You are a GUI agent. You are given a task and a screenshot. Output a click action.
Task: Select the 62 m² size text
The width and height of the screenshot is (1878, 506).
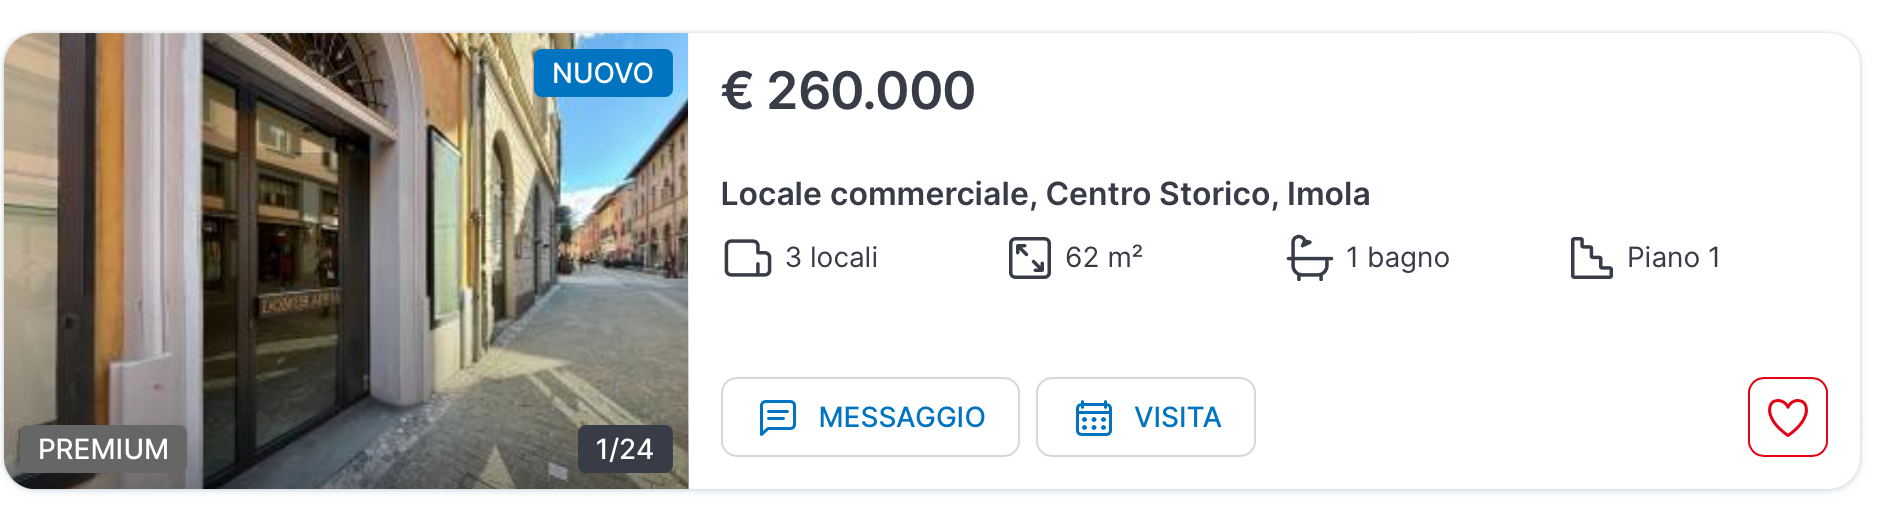point(1104,258)
